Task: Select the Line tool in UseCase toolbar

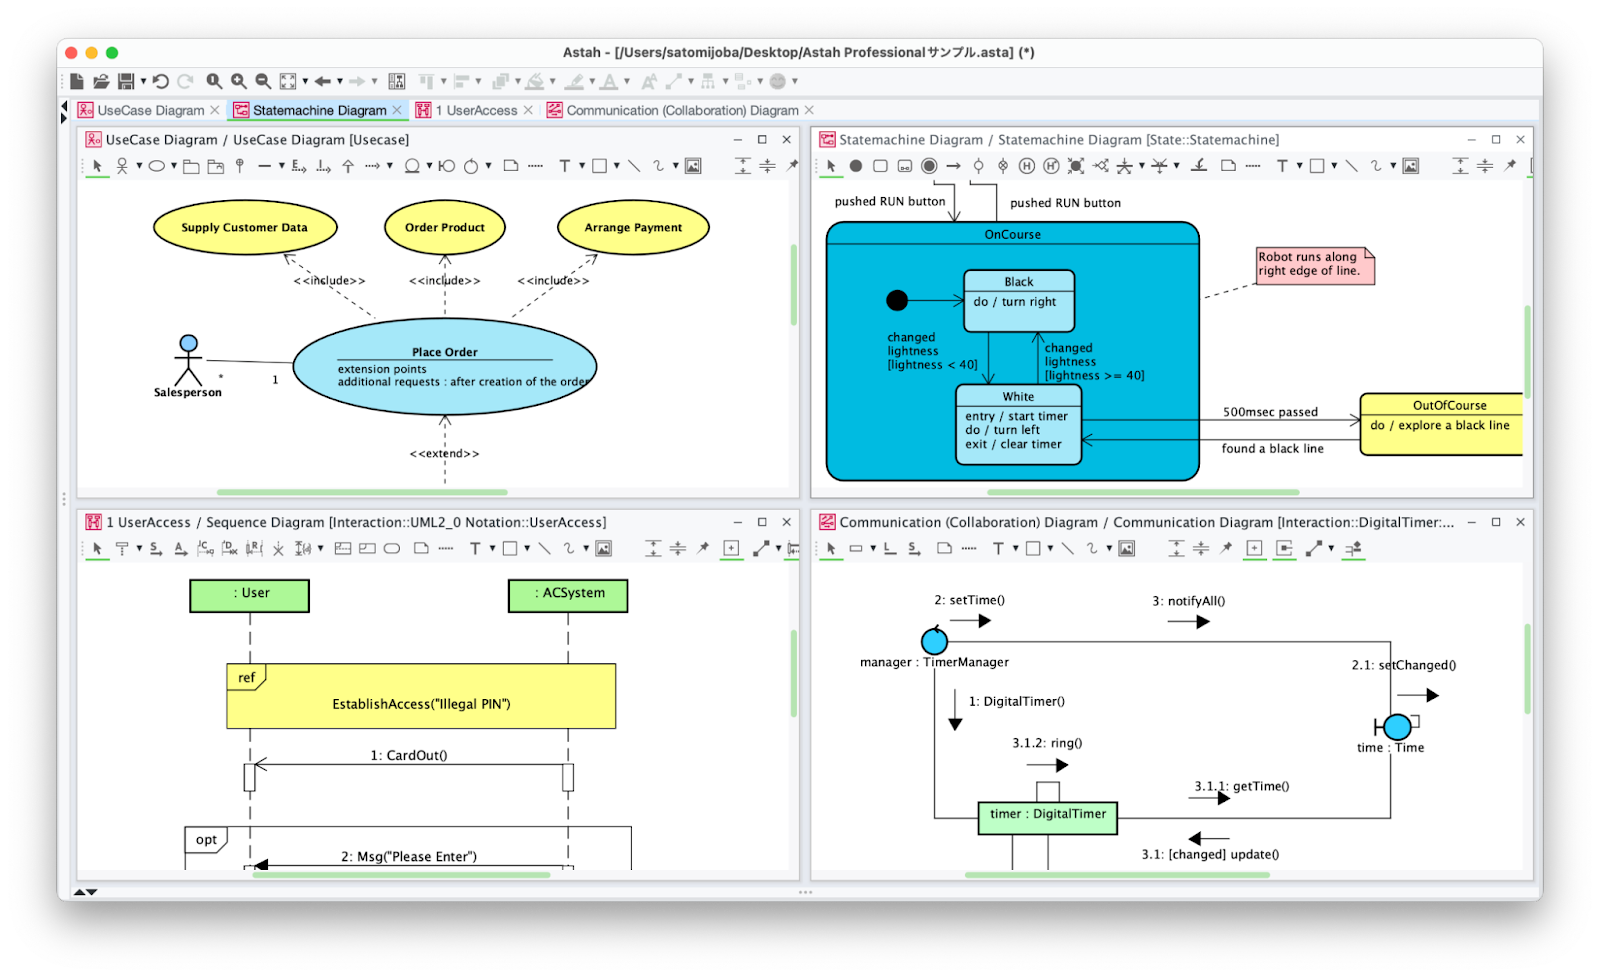Action: tap(634, 166)
